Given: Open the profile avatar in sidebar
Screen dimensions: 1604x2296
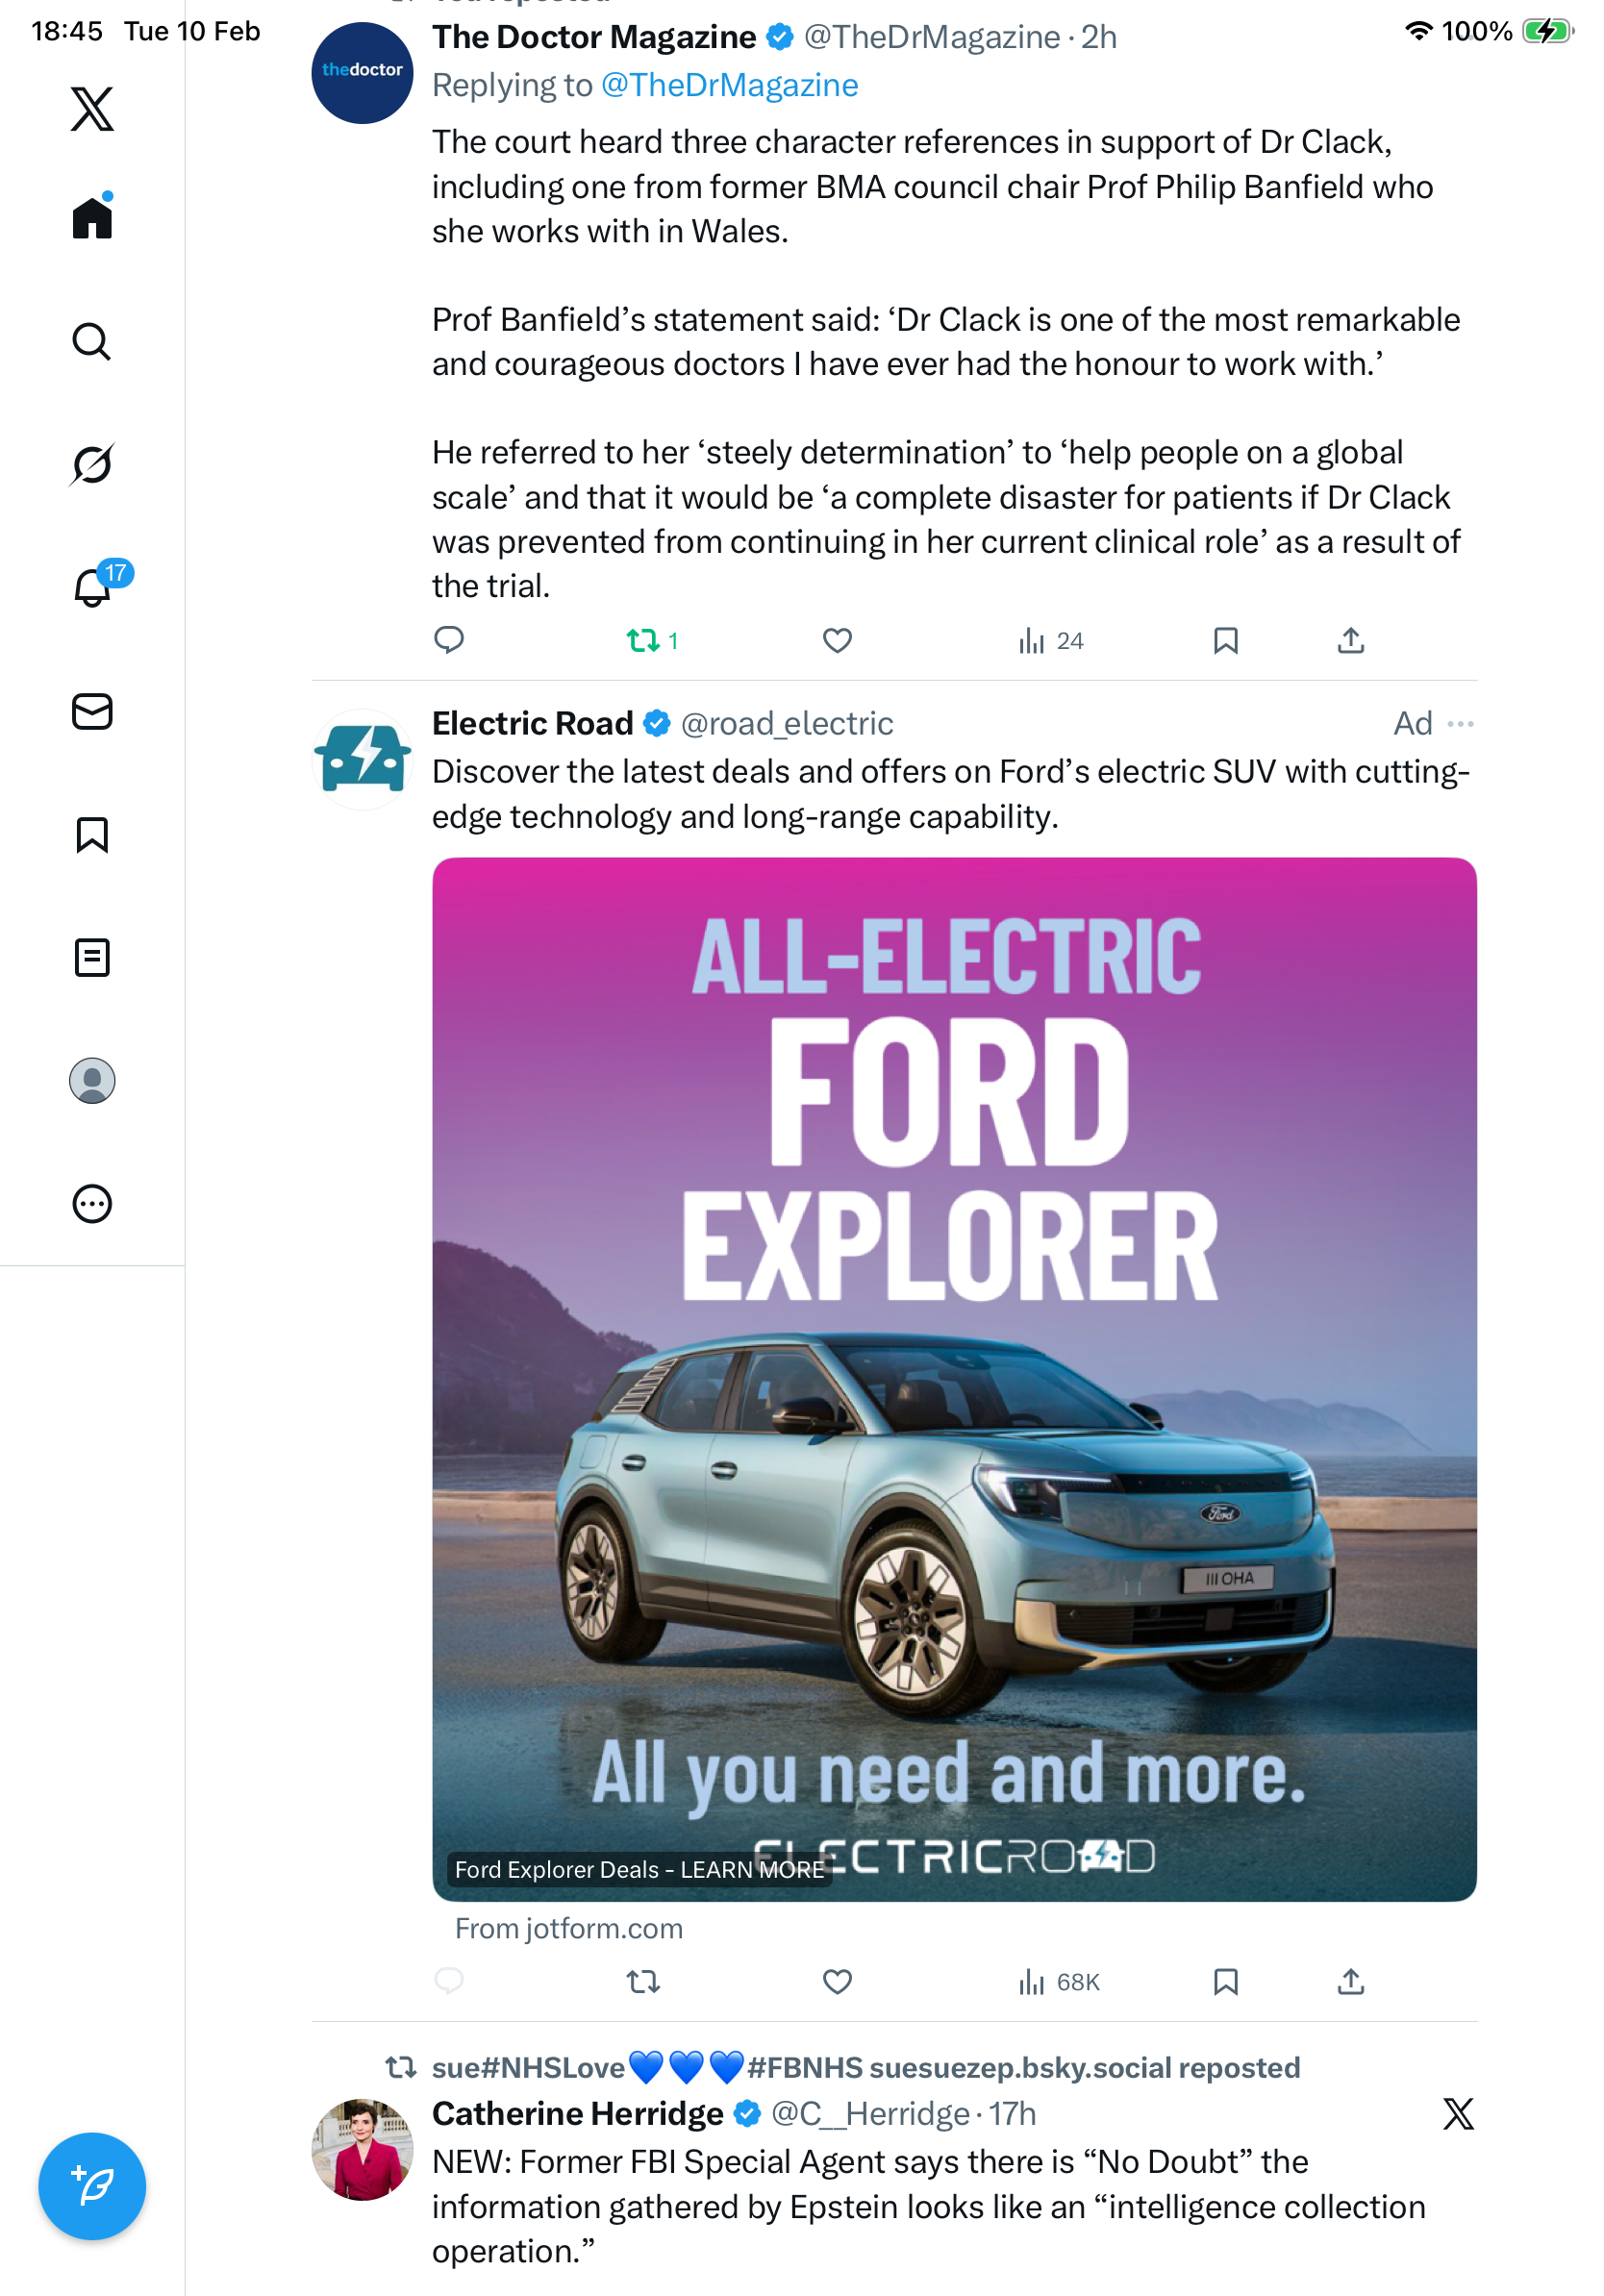Looking at the screenshot, I should (x=92, y=1080).
